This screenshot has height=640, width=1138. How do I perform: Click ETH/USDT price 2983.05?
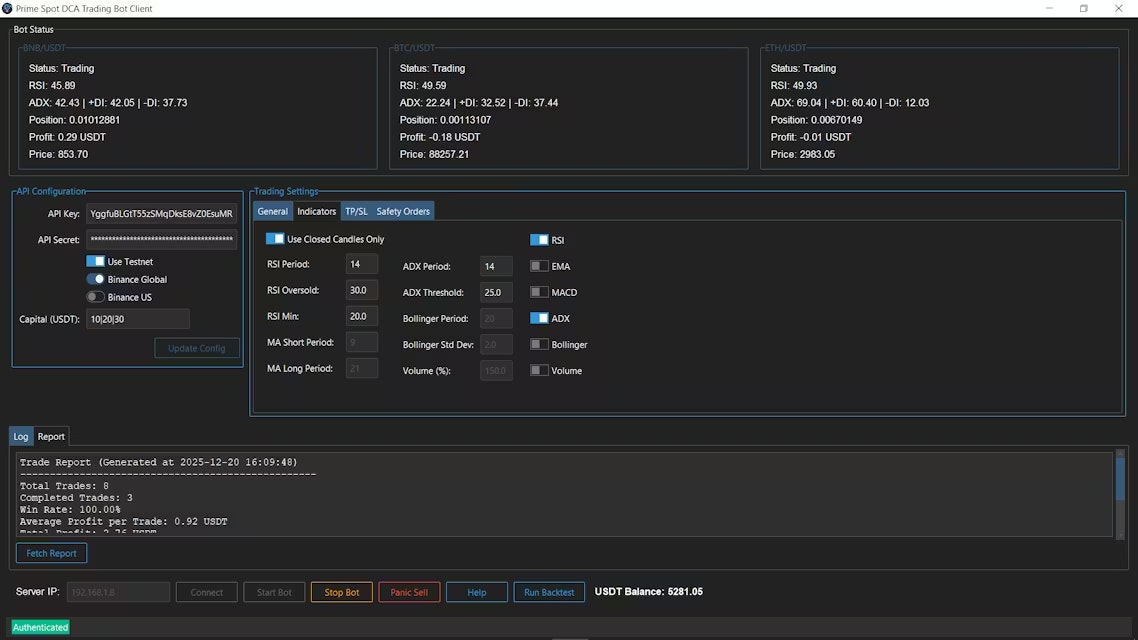tap(803, 155)
